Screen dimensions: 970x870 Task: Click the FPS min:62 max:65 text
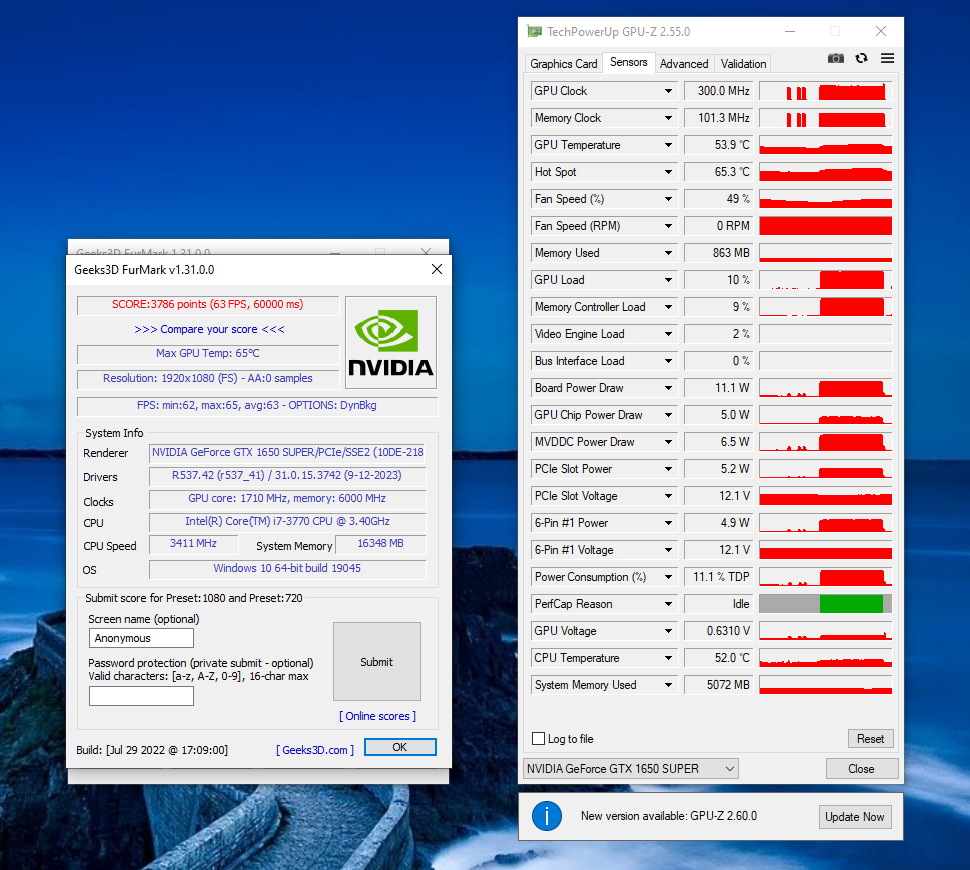[257, 405]
